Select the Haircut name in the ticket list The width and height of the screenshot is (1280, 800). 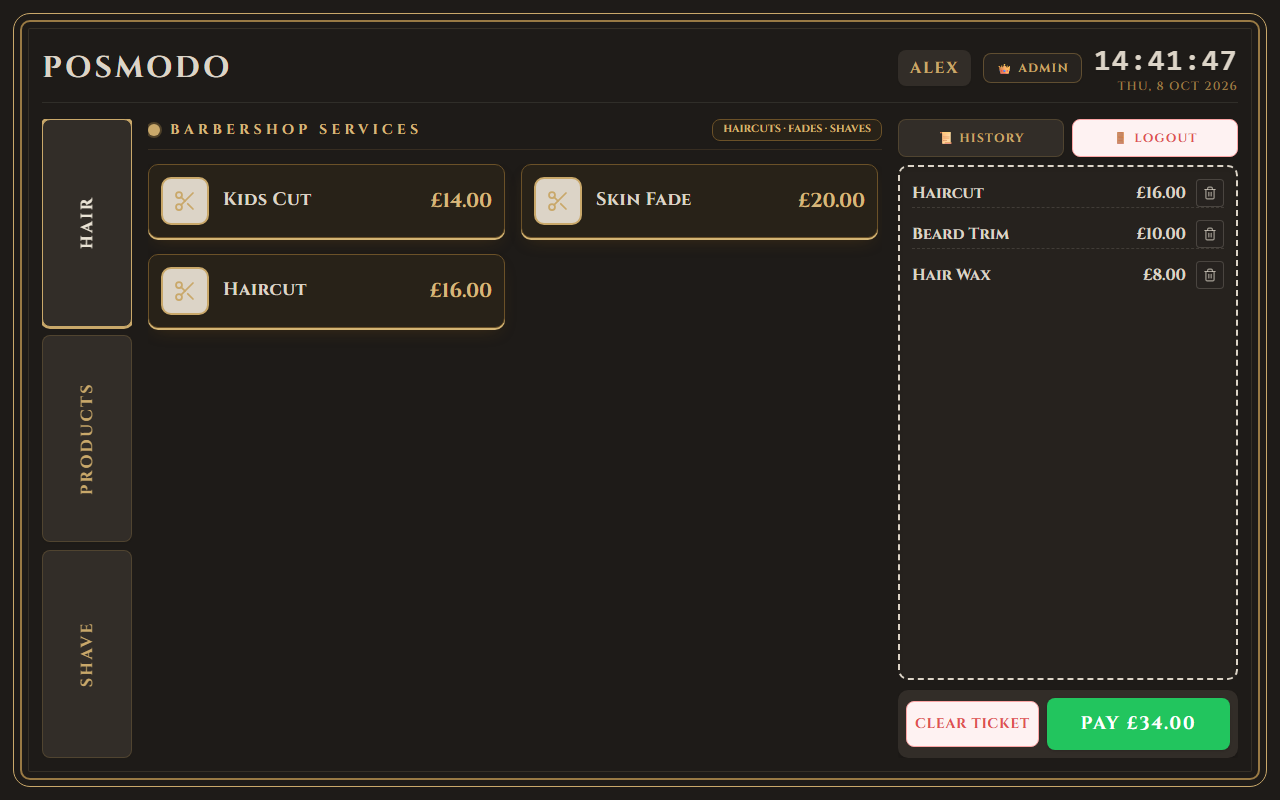[x=948, y=193]
